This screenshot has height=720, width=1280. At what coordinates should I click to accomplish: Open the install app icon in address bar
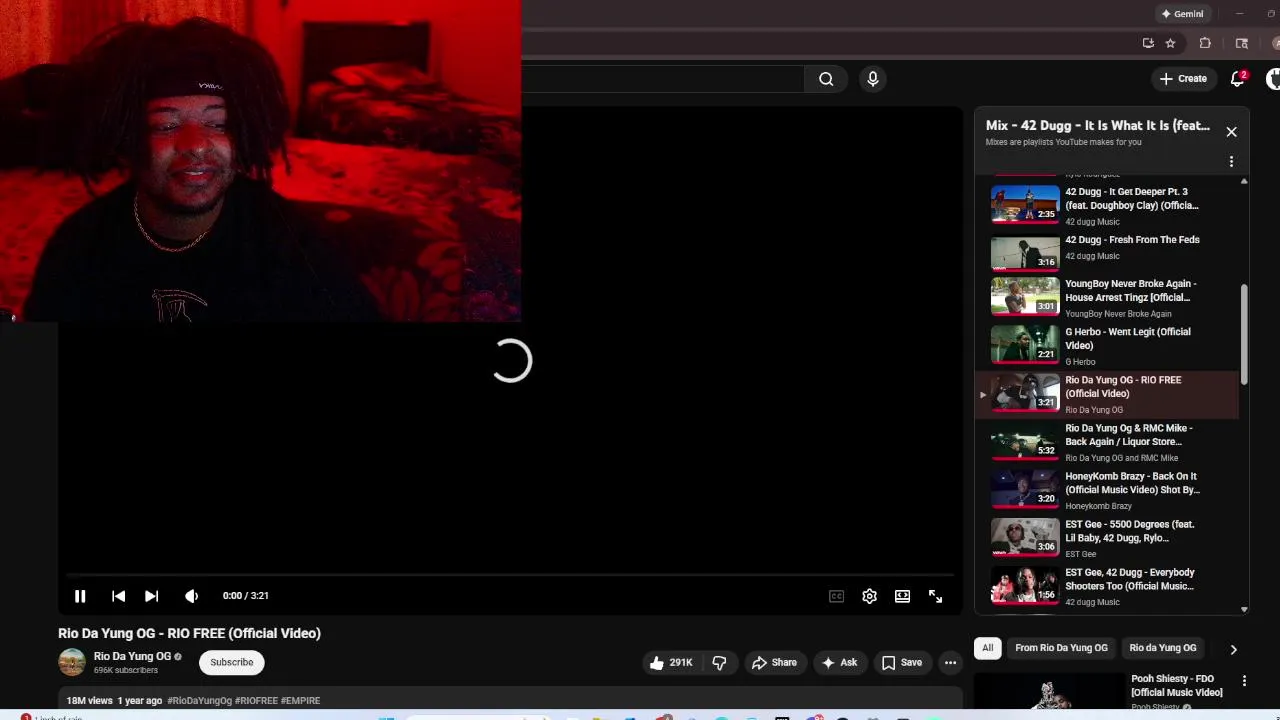(x=1148, y=43)
